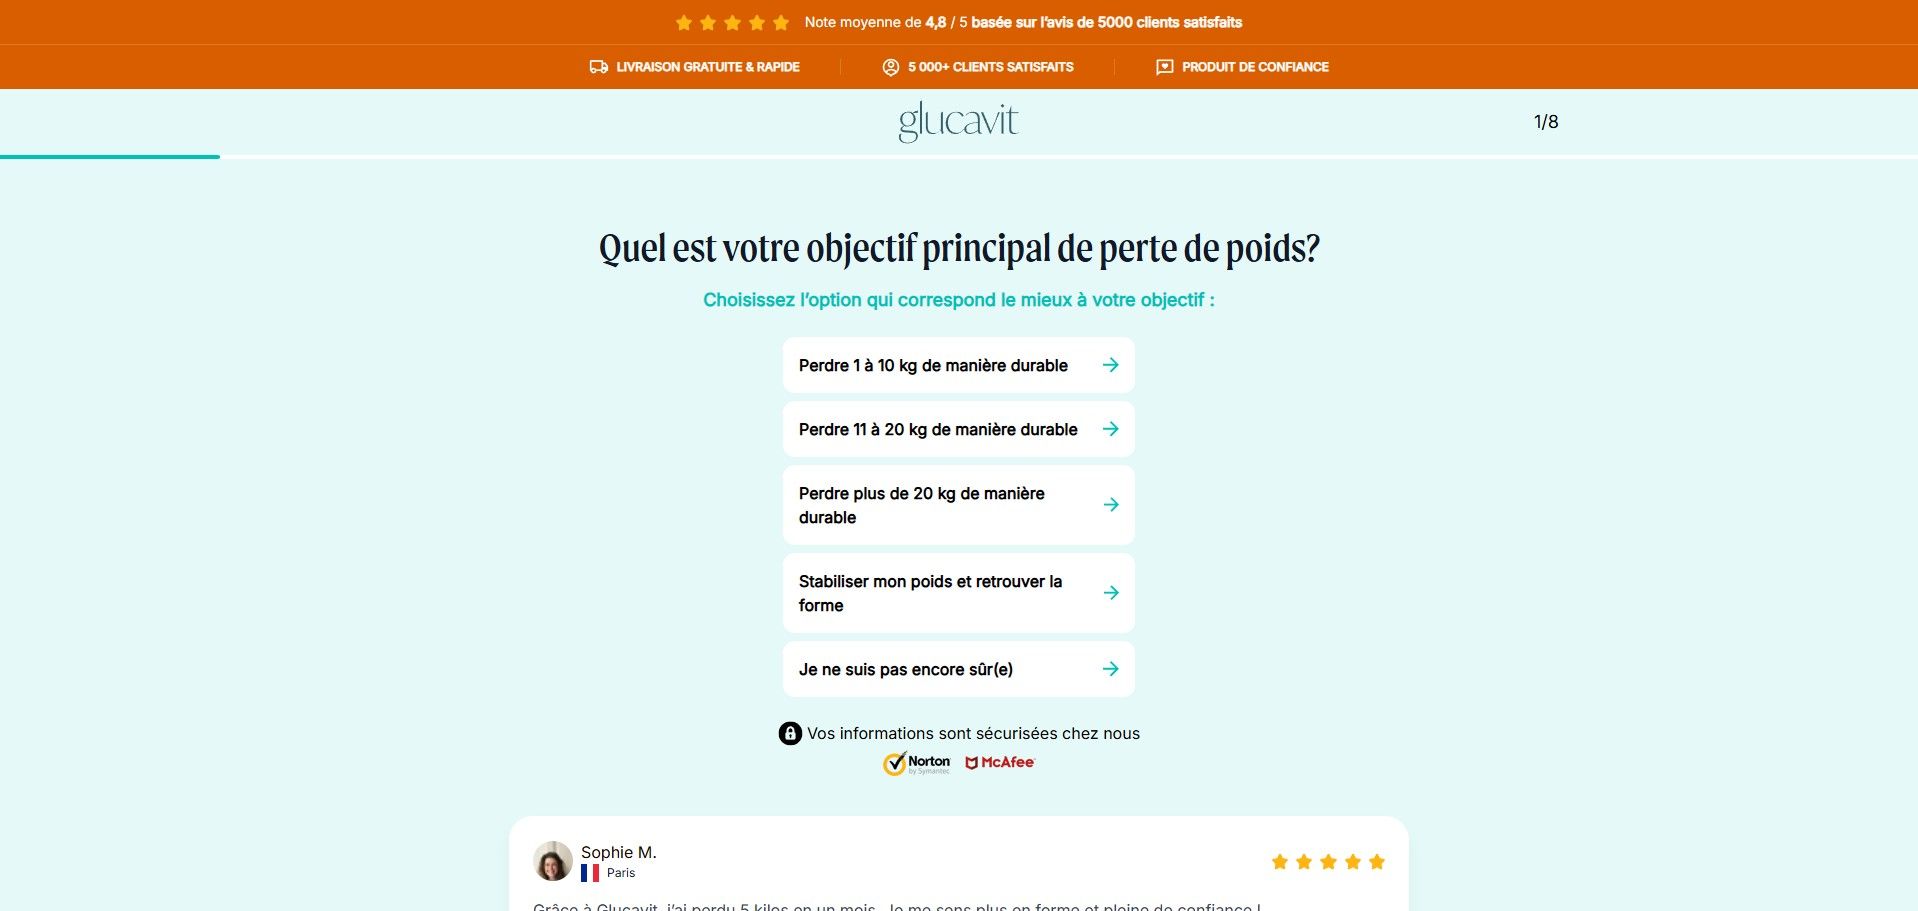Click the trusted product heart icon
The height and width of the screenshot is (911, 1918).
1164,67
